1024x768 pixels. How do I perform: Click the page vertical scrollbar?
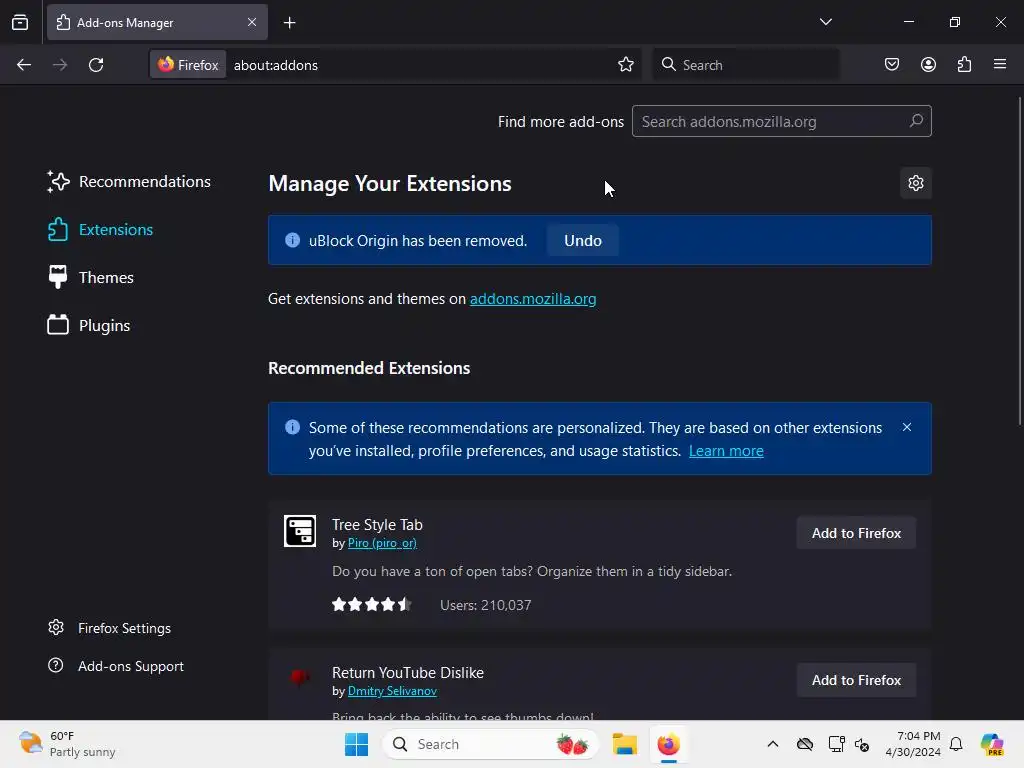pyautogui.click(x=1019, y=261)
